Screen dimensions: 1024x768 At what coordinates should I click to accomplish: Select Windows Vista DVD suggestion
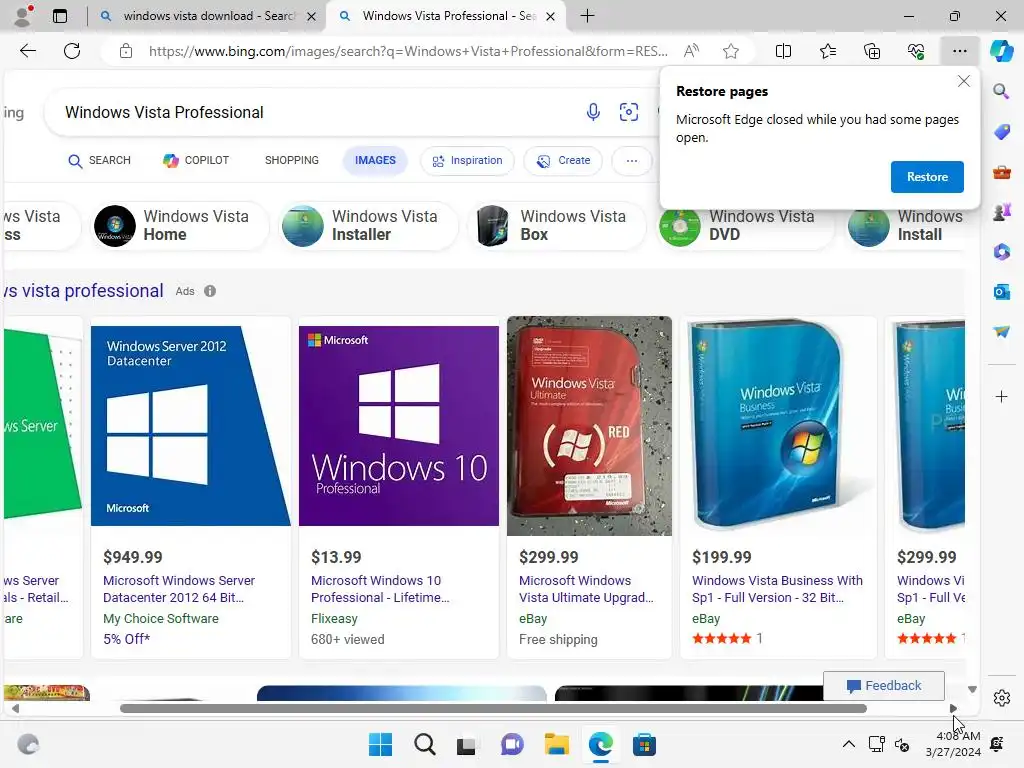(744, 225)
